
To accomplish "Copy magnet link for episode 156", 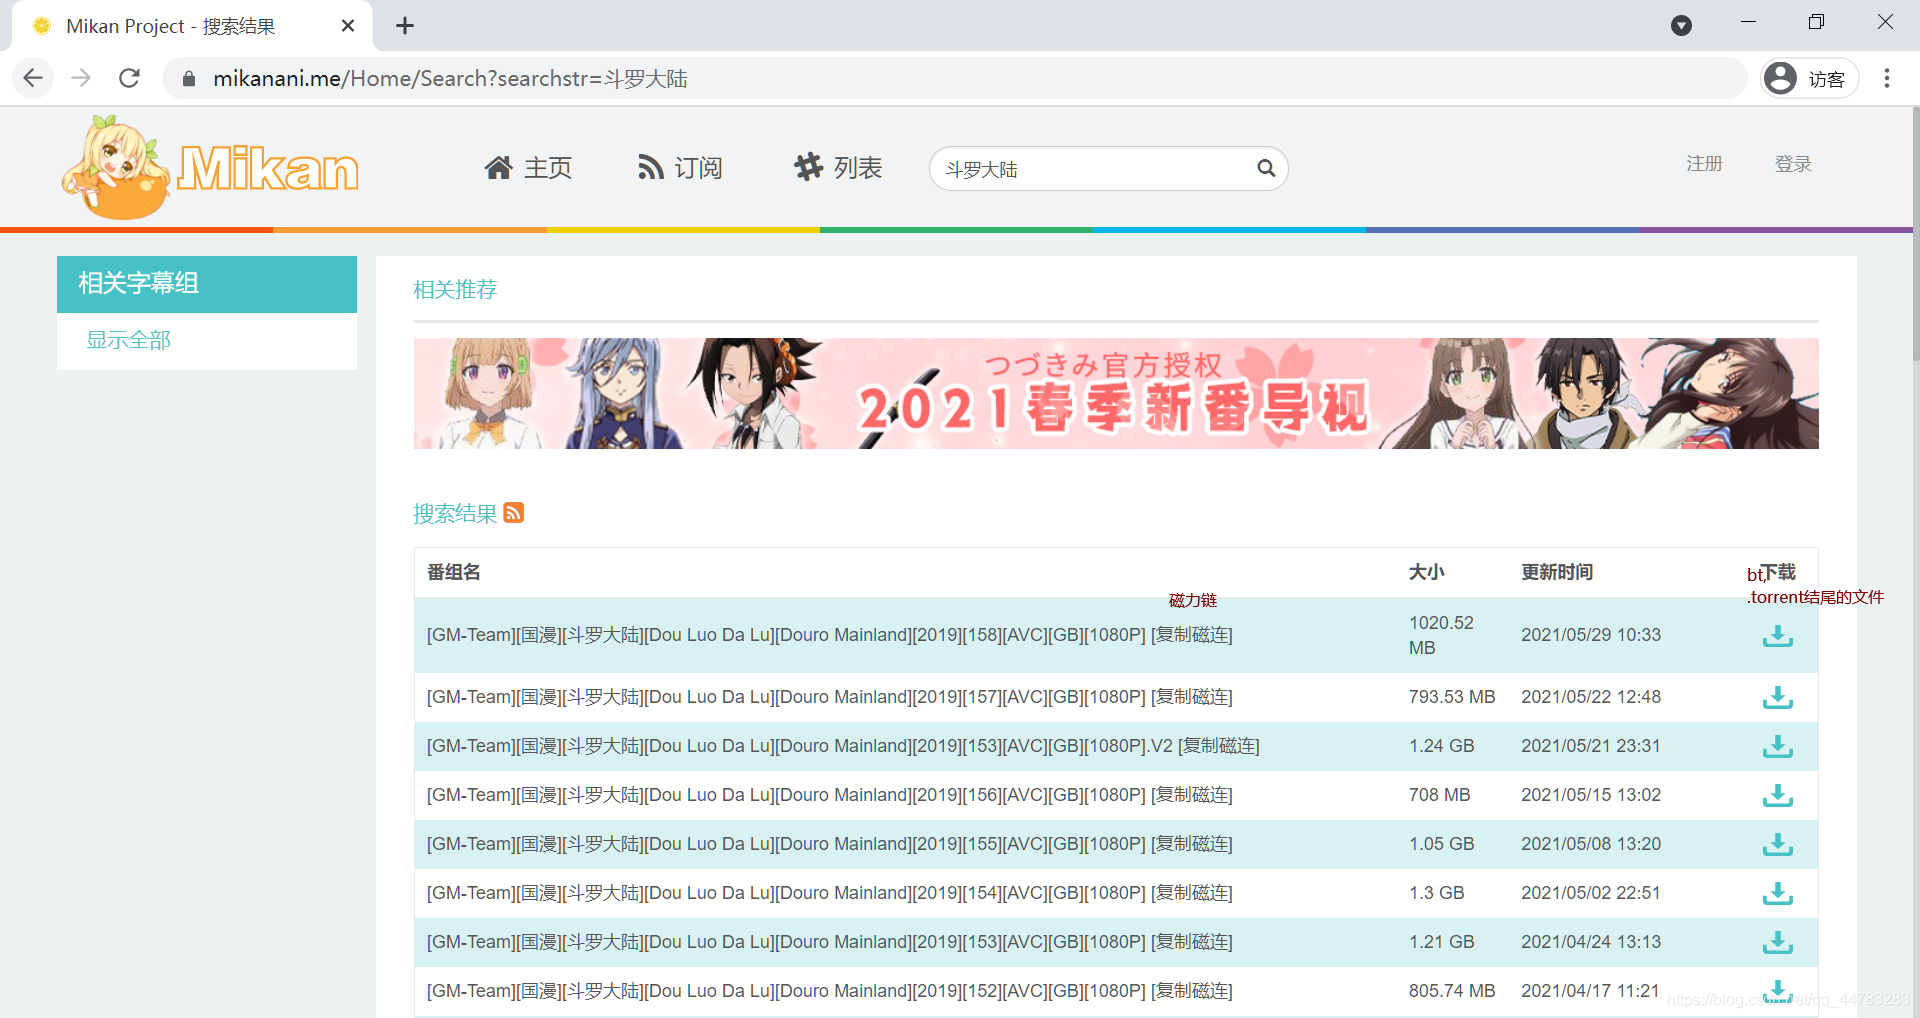I will coord(1191,795).
